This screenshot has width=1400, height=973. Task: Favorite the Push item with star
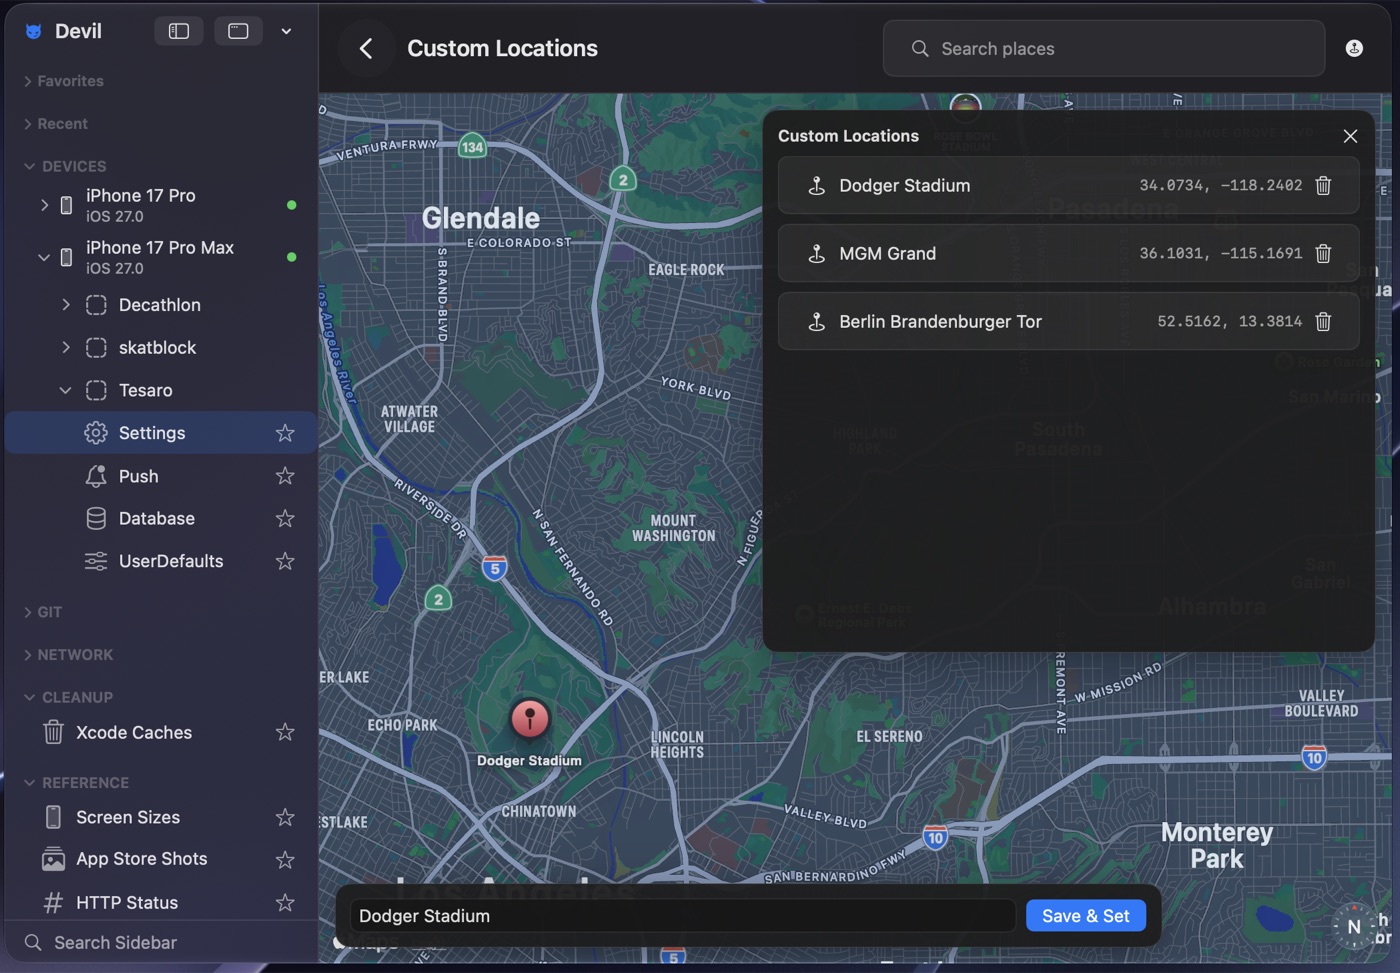tap(285, 476)
